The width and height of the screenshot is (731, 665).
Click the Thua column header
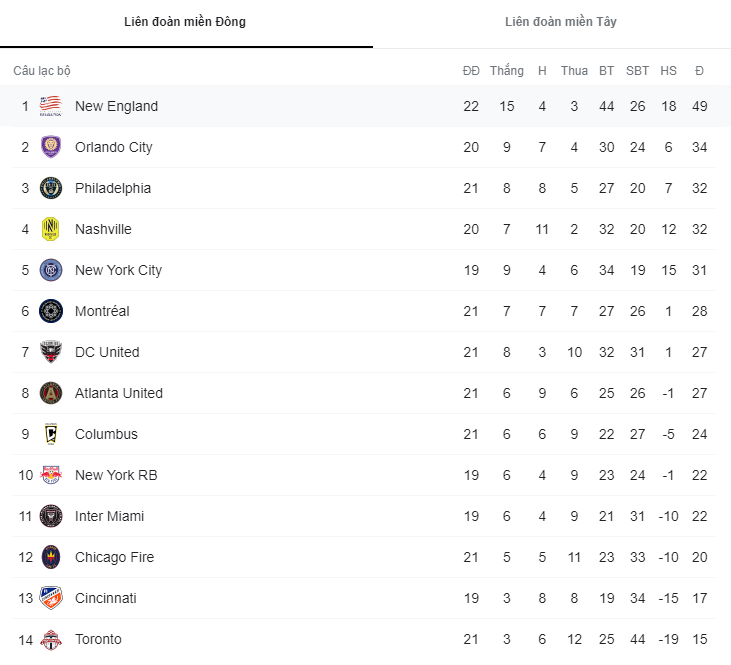click(574, 71)
